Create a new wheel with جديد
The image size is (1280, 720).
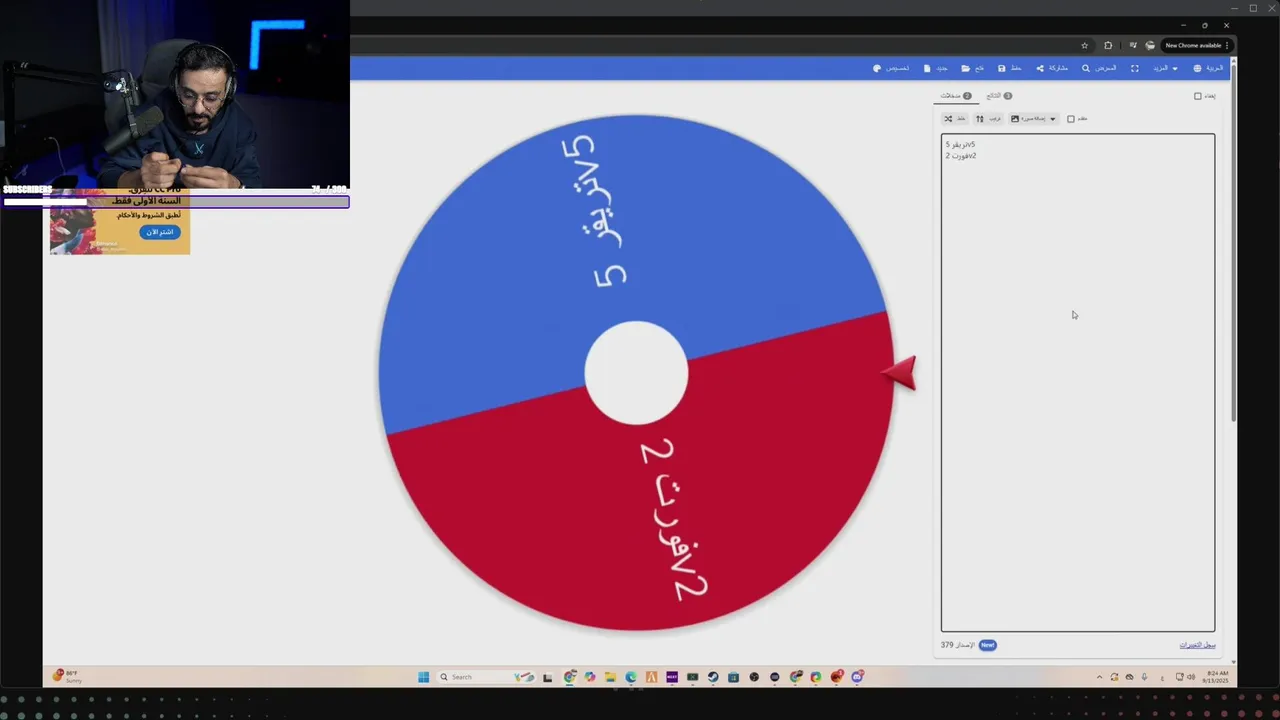coord(935,68)
